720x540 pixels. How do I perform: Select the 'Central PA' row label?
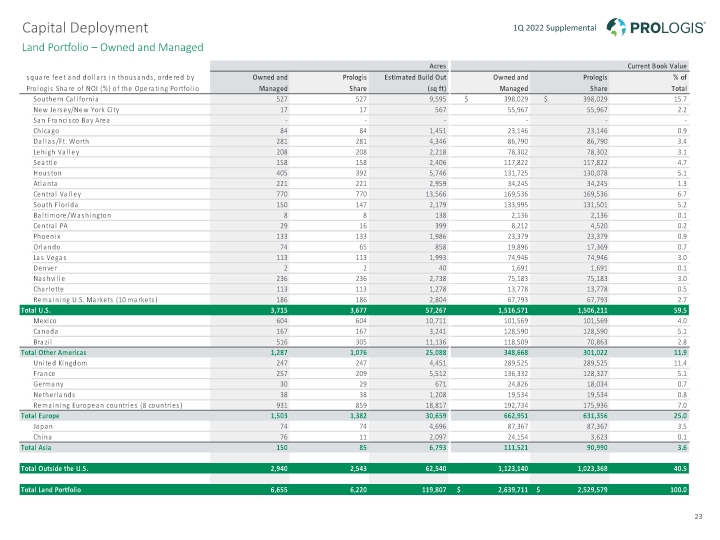pos(50,226)
